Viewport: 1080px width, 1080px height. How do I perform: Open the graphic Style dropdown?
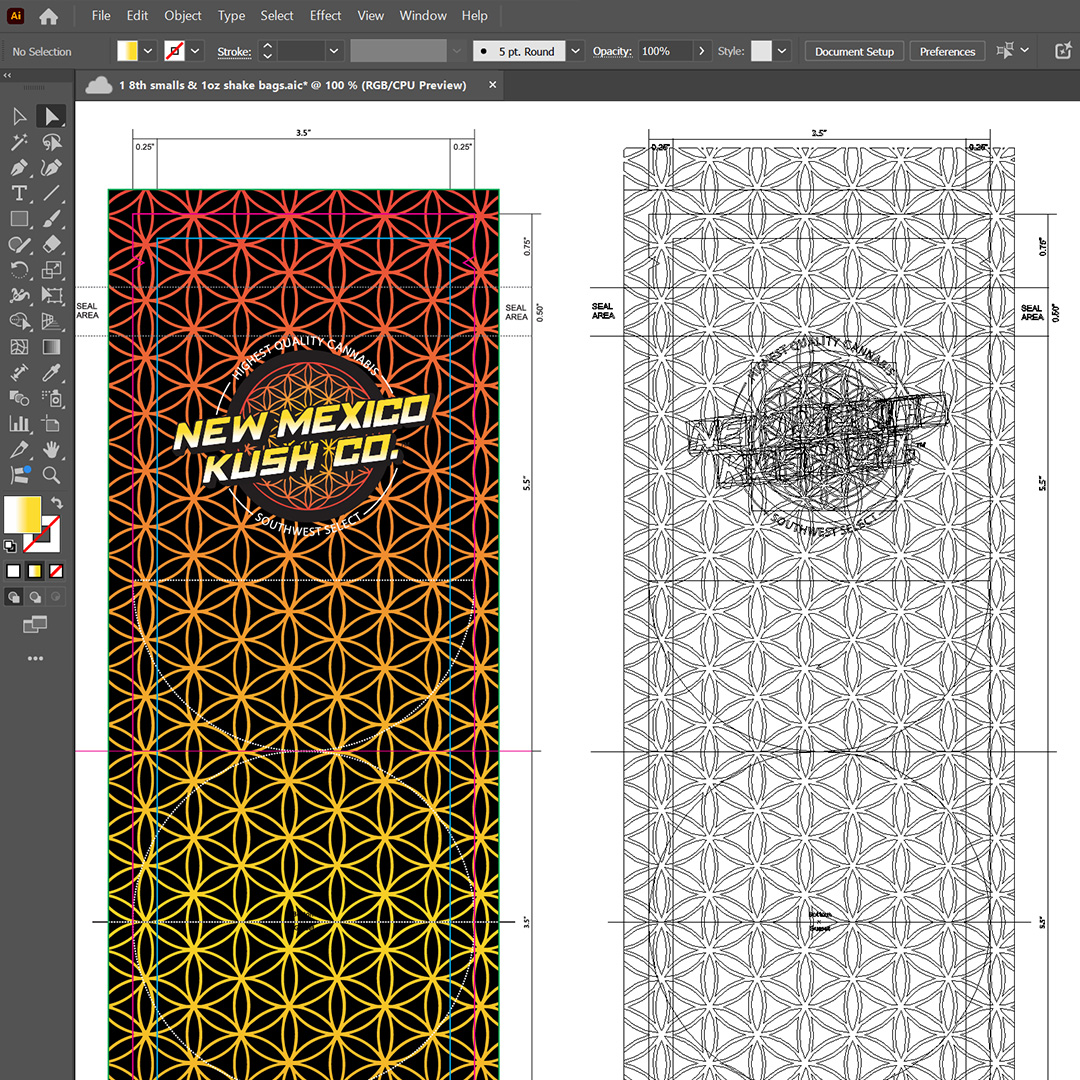(x=782, y=51)
